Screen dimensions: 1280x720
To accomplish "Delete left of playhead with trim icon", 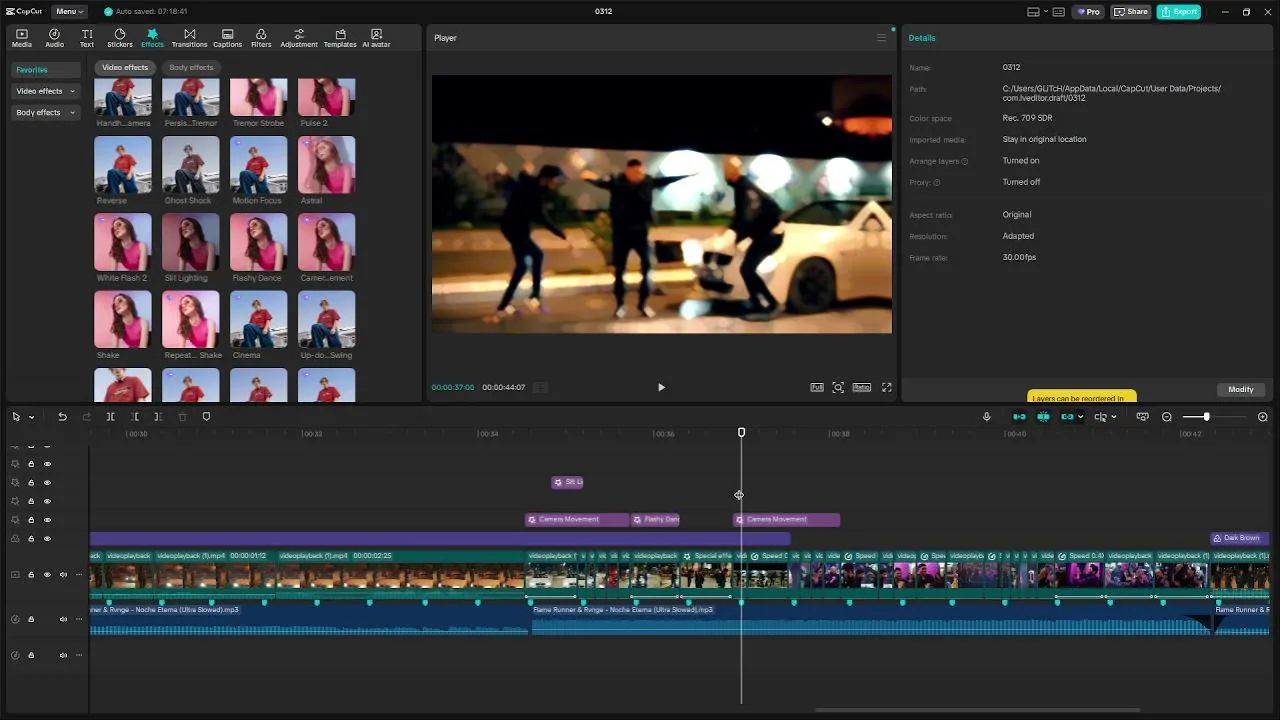I will (135, 417).
